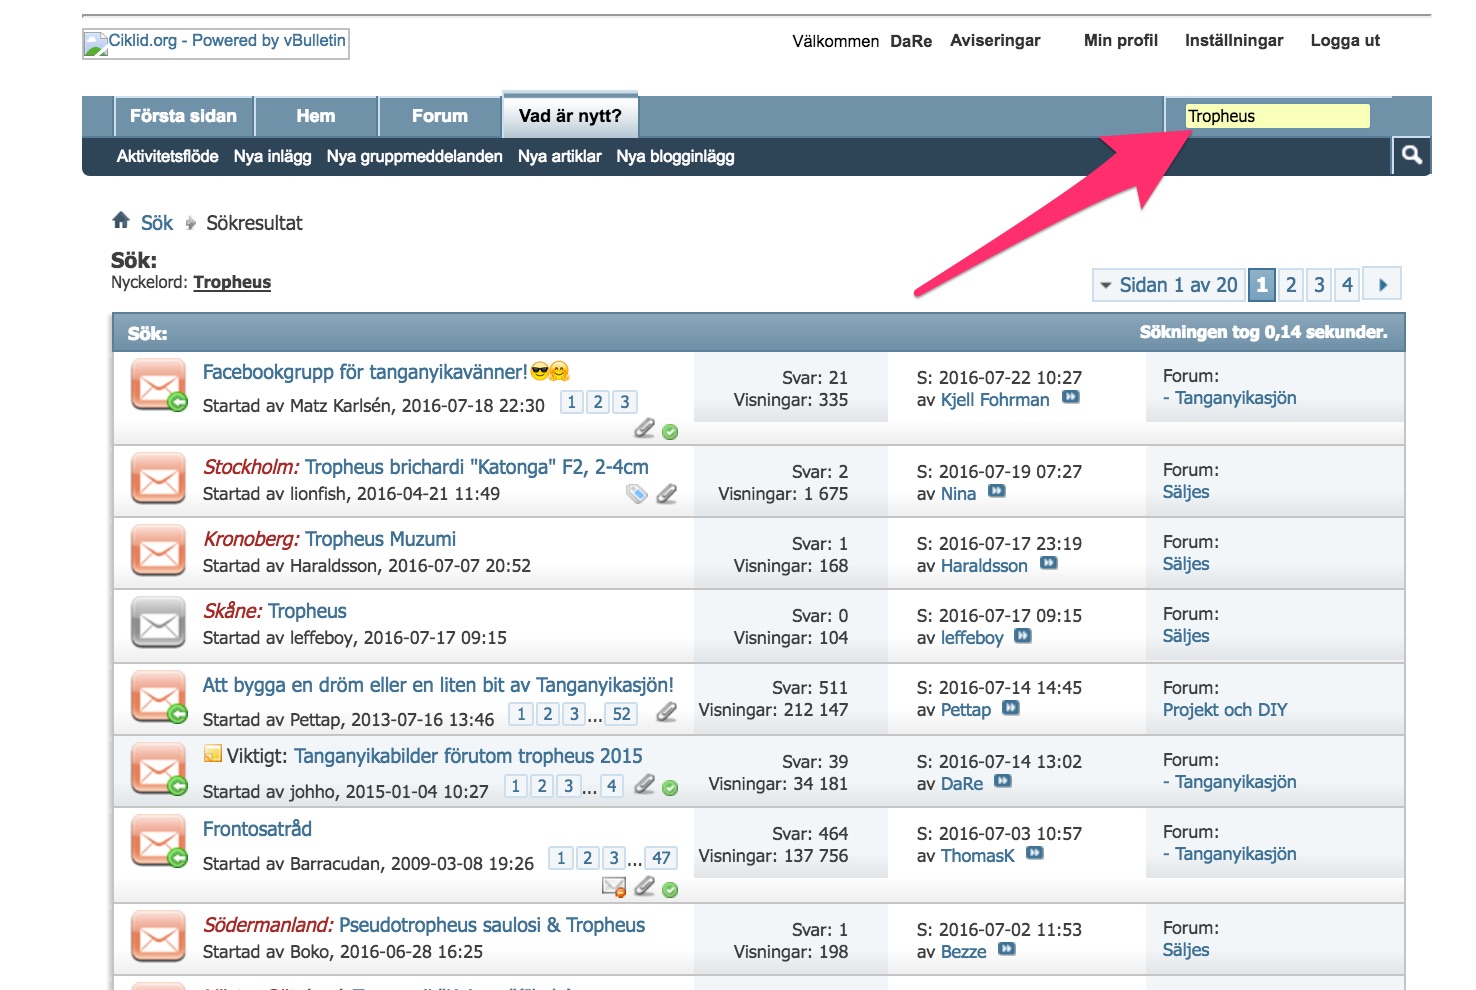Open Pseudotropheus saulosi & Tropheus thread
The width and height of the screenshot is (1476, 990).
(492, 925)
